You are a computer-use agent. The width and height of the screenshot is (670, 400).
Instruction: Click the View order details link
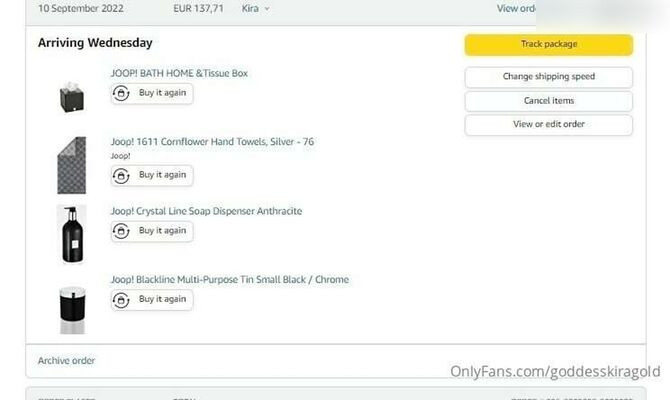pyautogui.click(x=516, y=9)
